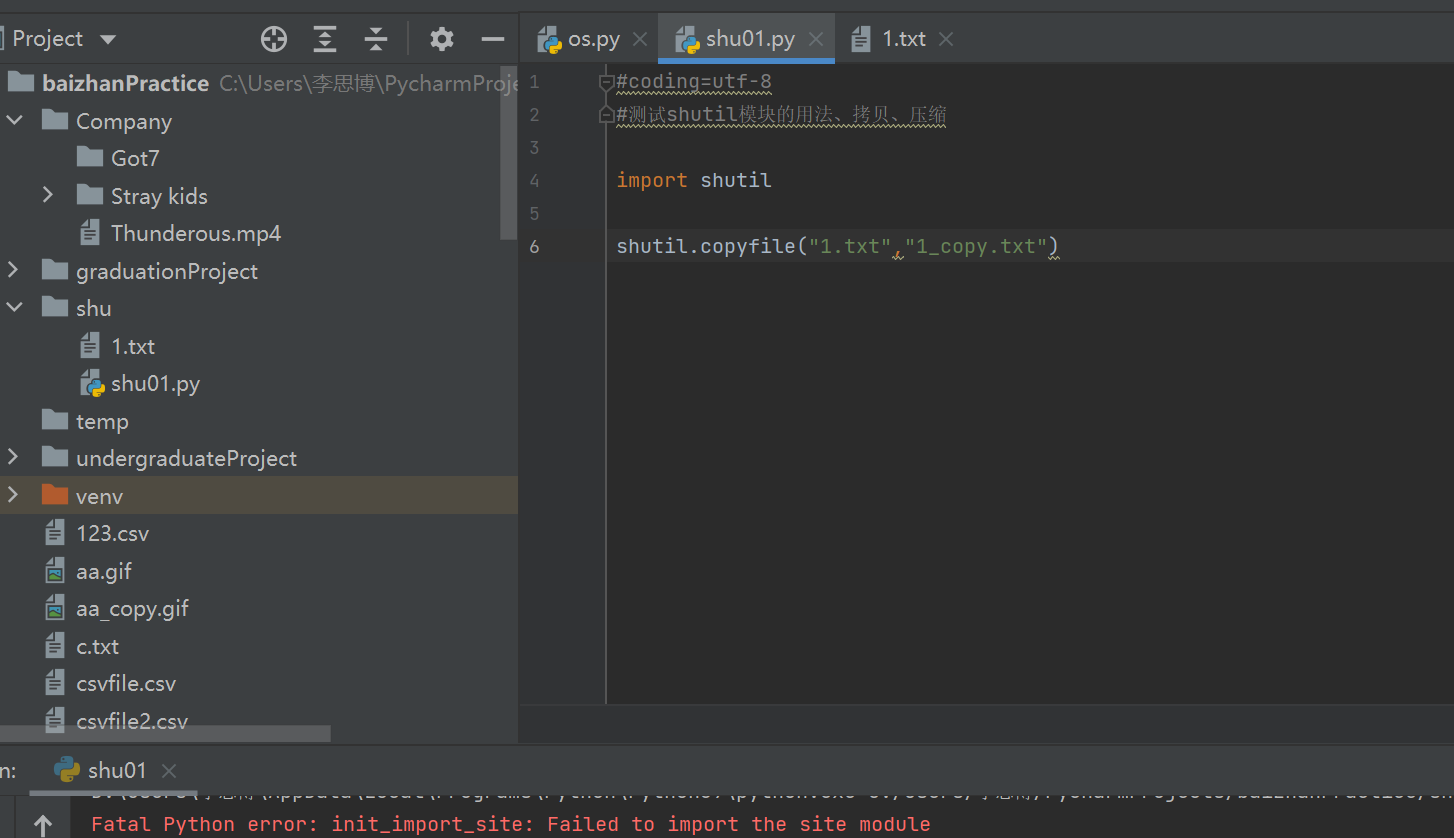1454x838 pixels.
Task: Hide the Project tool window
Action: pyautogui.click(x=493, y=39)
